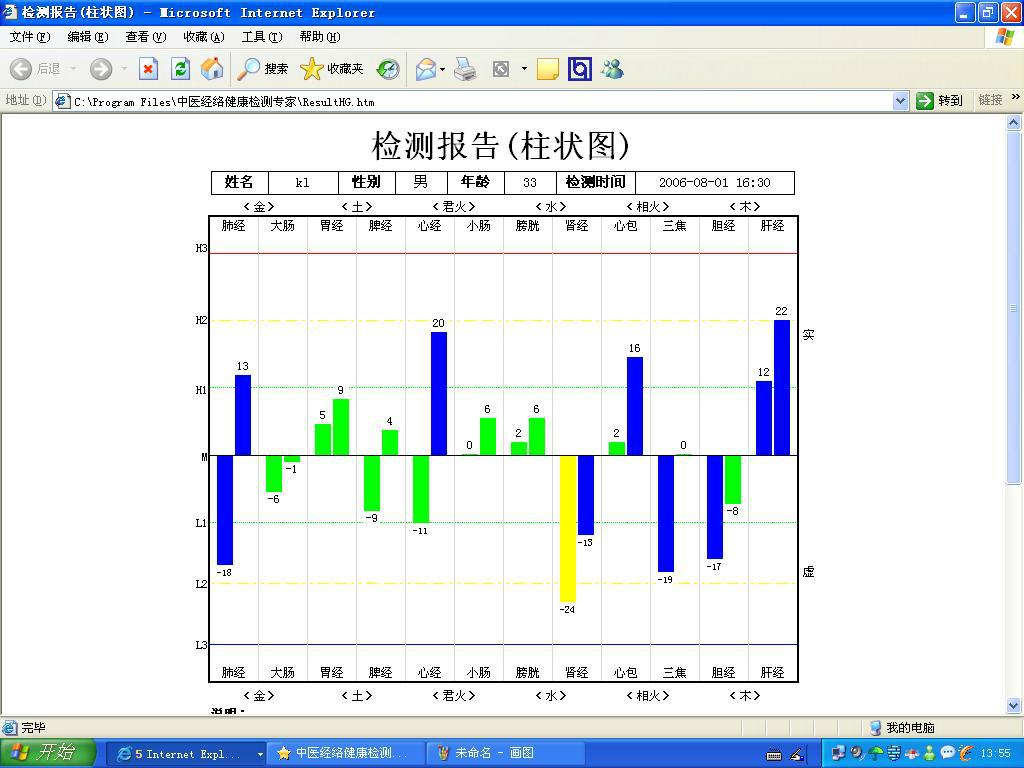This screenshot has width=1024, height=768.
Task: Open the Favorites (收藏夹) star
Action: [x=332, y=69]
